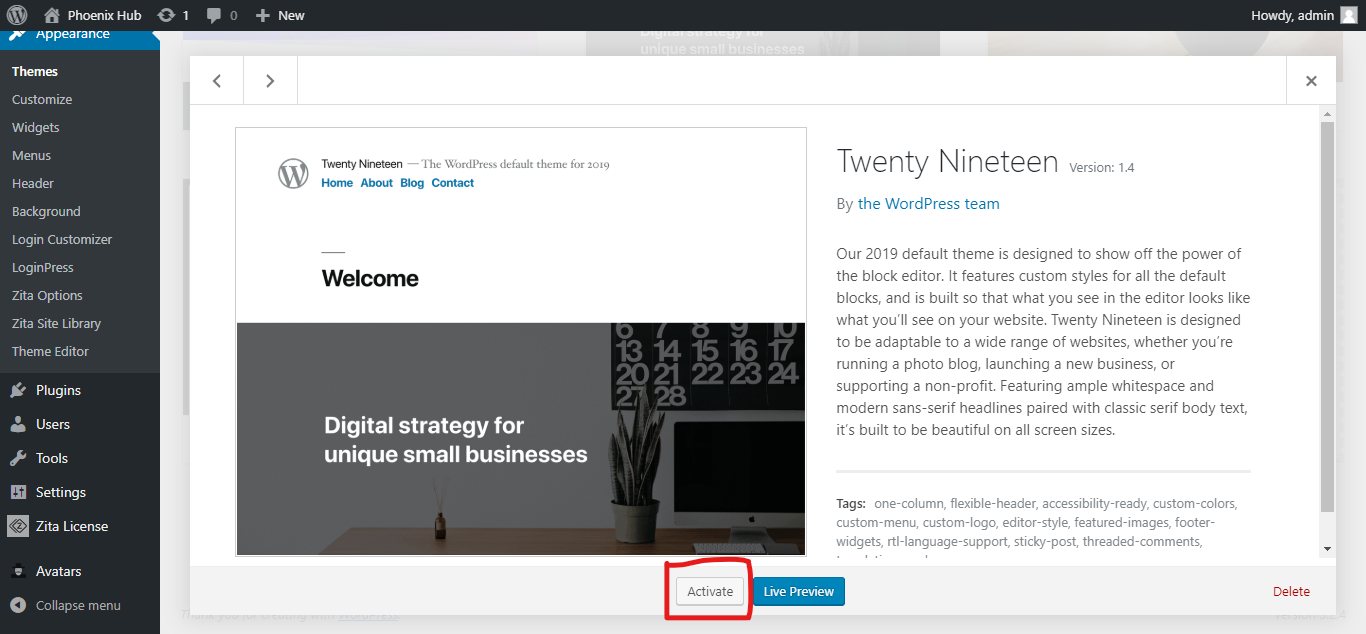Click the Users person icon
This screenshot has width=1366, height=634.
(x=18, y=424)
